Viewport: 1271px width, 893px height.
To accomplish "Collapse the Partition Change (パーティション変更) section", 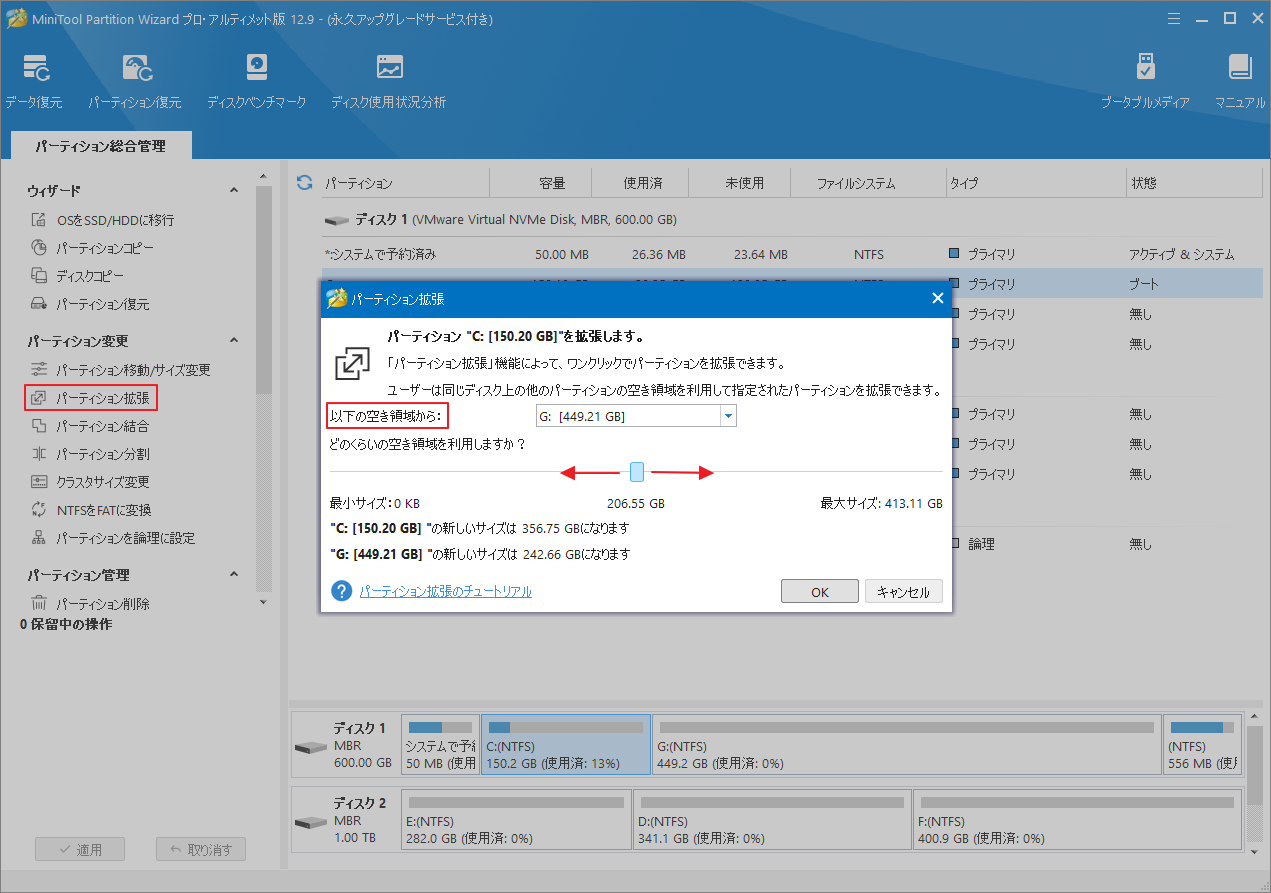I will tap(234, 340).
